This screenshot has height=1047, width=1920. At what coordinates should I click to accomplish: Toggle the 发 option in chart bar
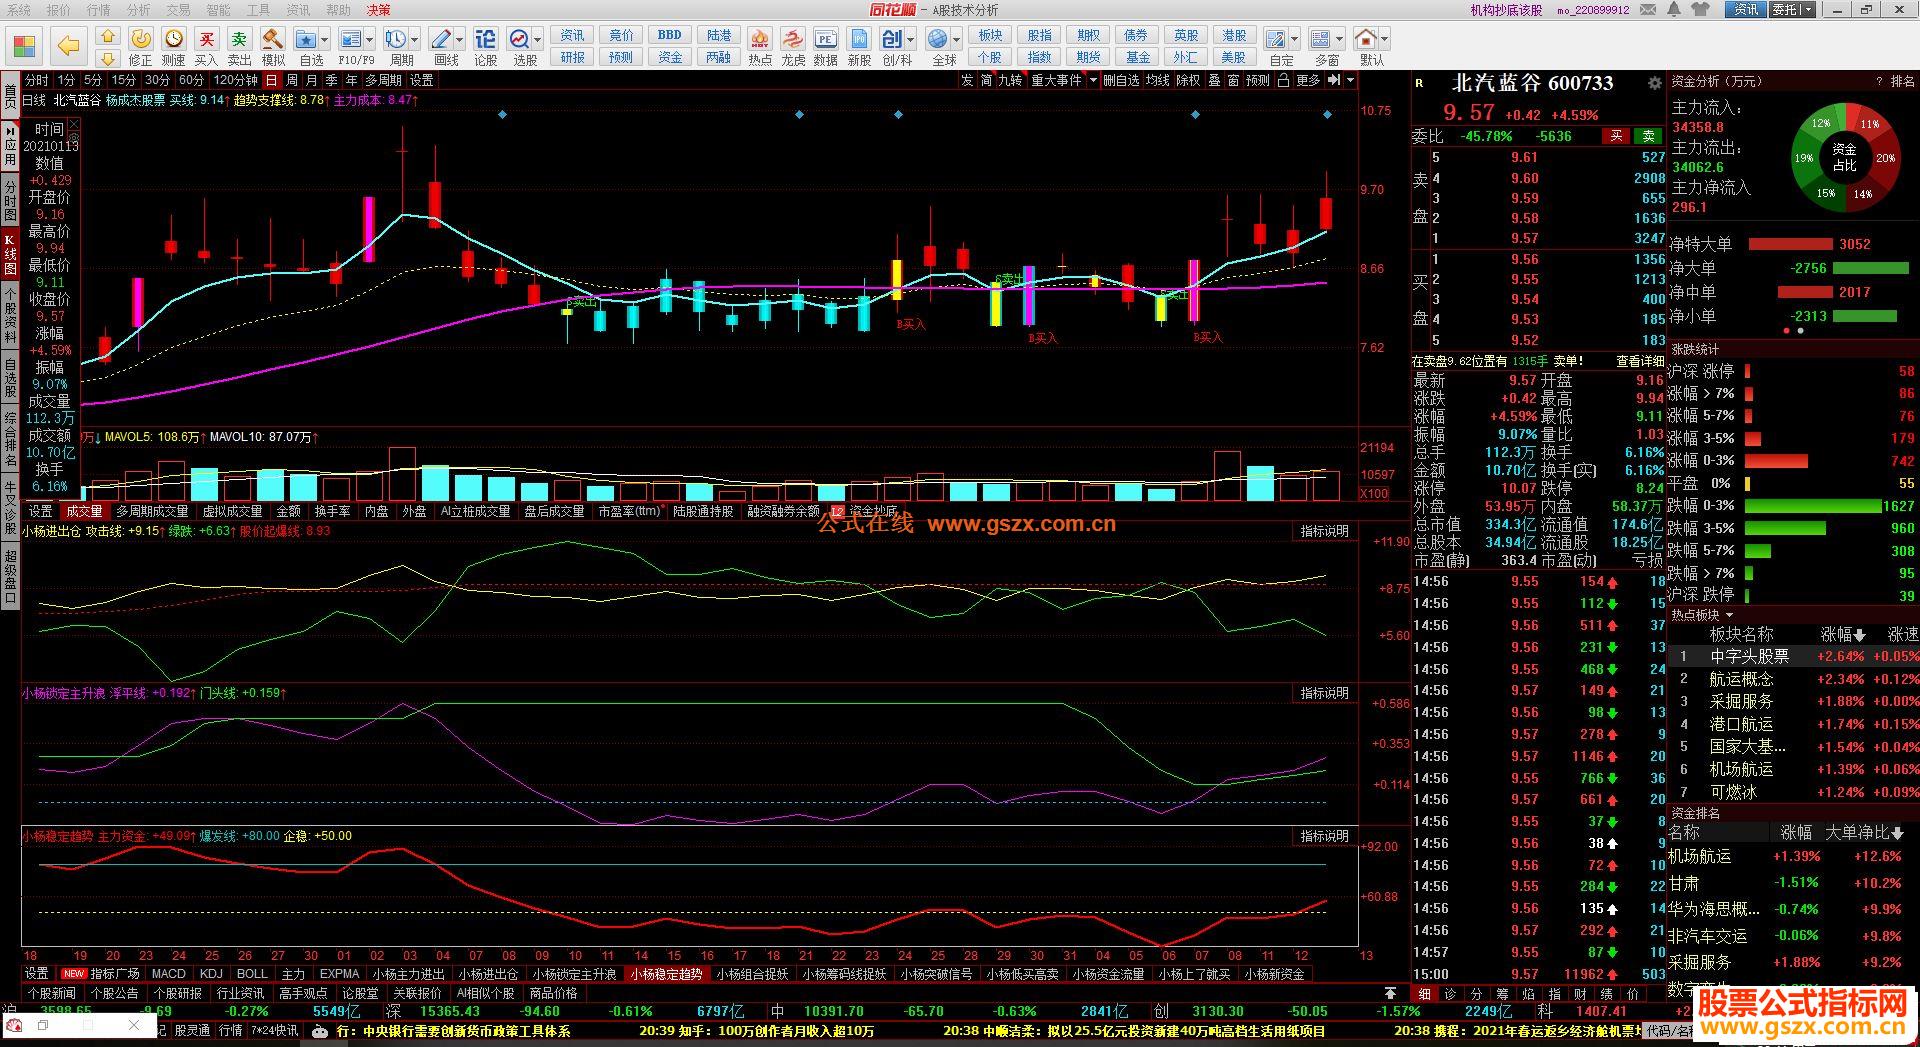[967, 80]
